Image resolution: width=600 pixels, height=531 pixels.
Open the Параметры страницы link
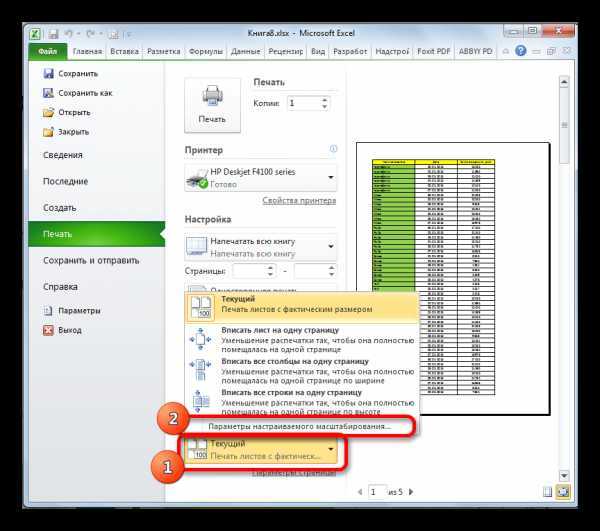pyautogui.click(x=294, y=473)
